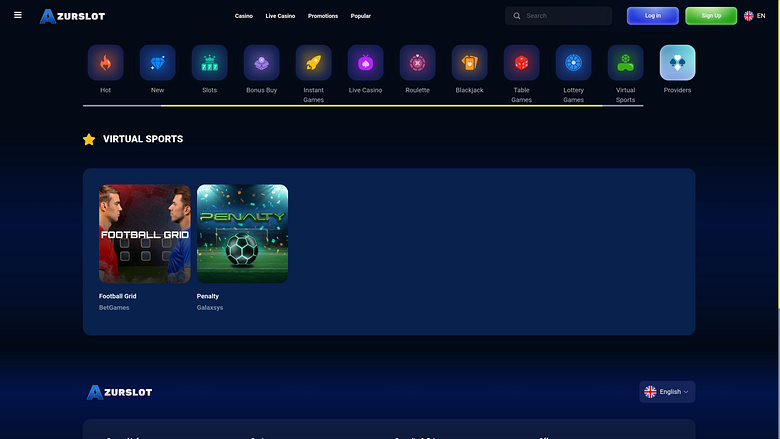
Task: Select the Bonus Buy category
Action: [262, 63]
